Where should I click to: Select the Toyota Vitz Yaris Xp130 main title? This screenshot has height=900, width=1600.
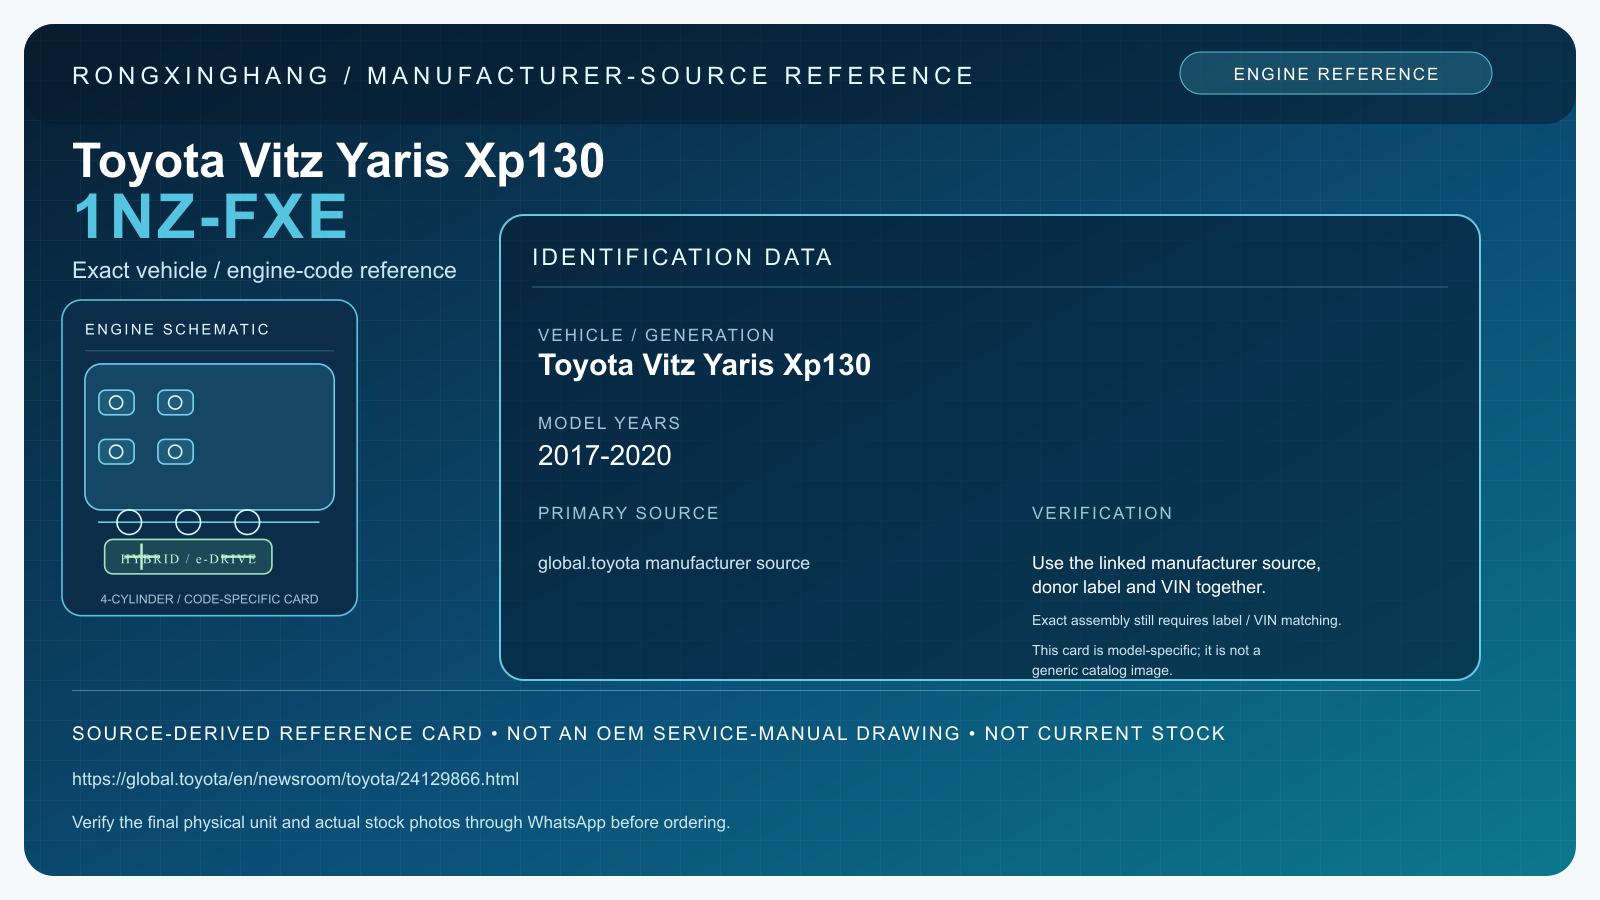click(x=338, y=161)
